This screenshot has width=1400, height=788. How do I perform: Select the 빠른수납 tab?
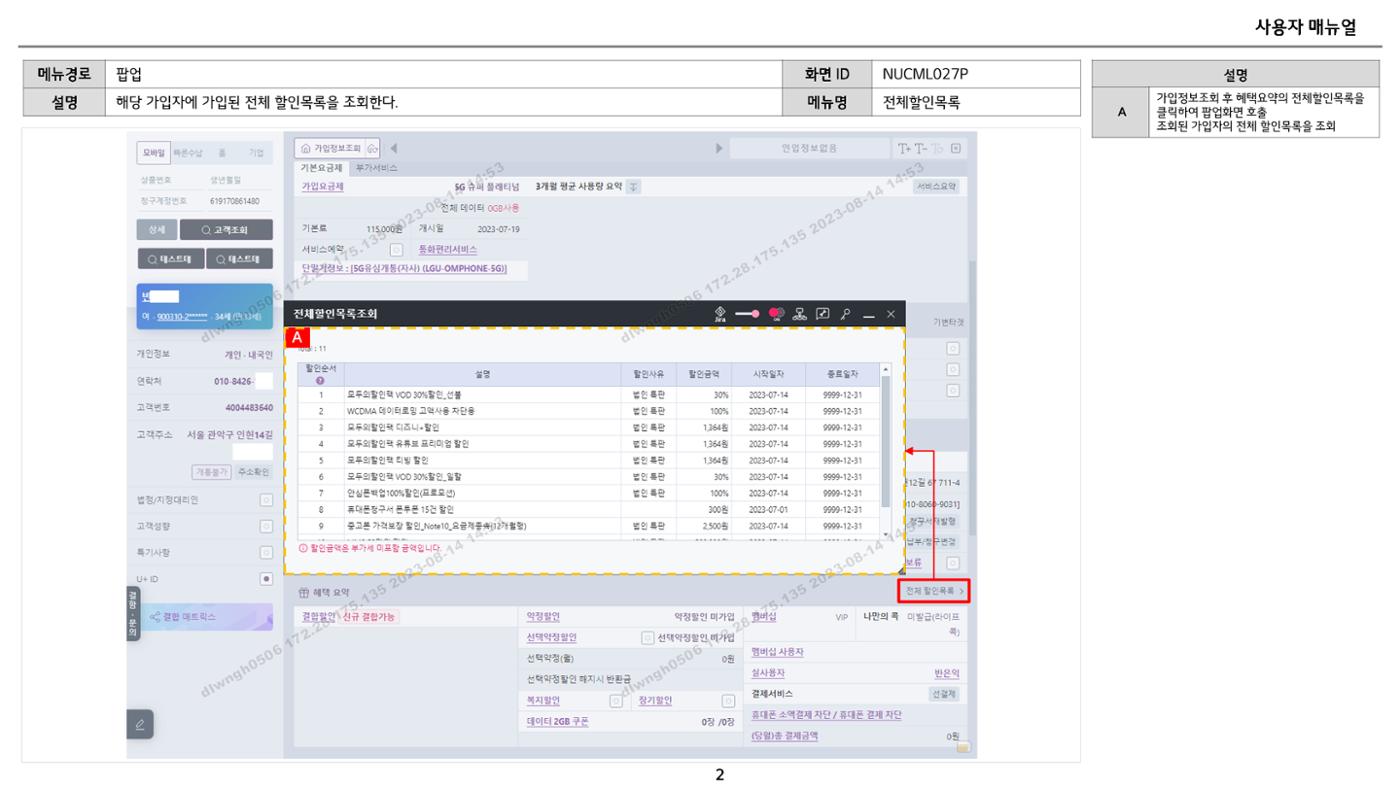[x=189, y=152]
